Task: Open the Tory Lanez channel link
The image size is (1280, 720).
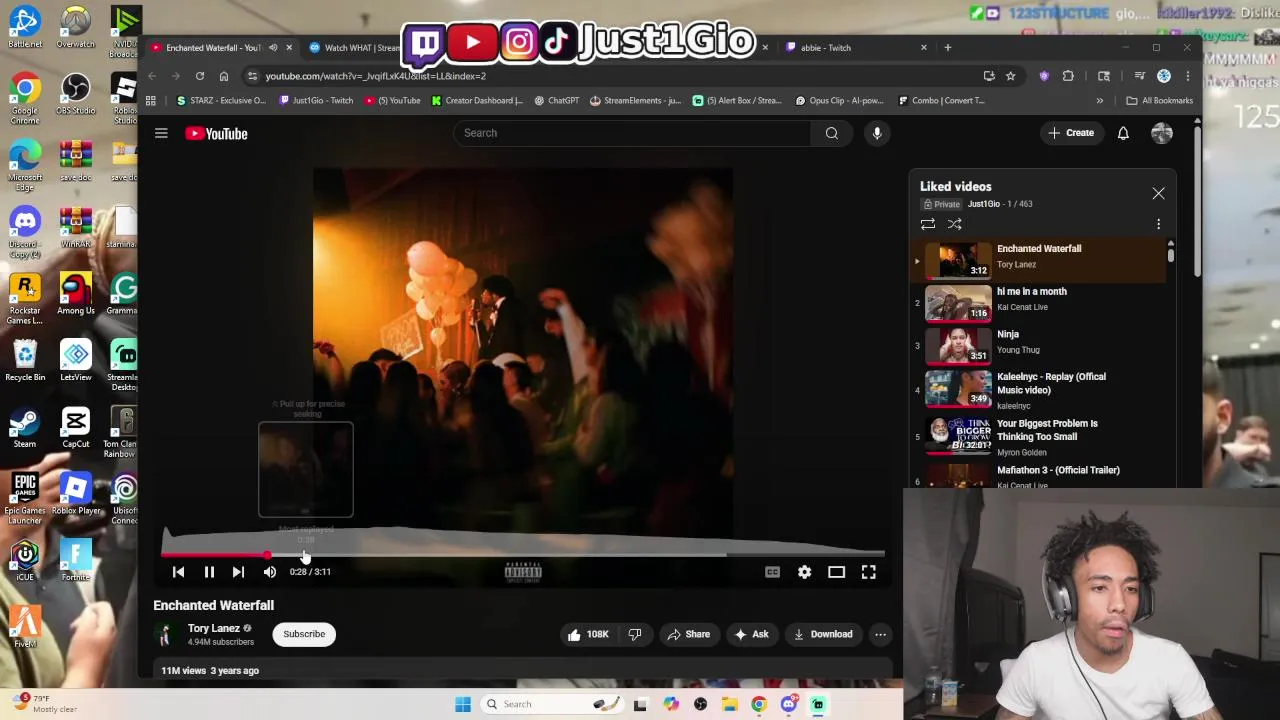Action: coord(213,628)
